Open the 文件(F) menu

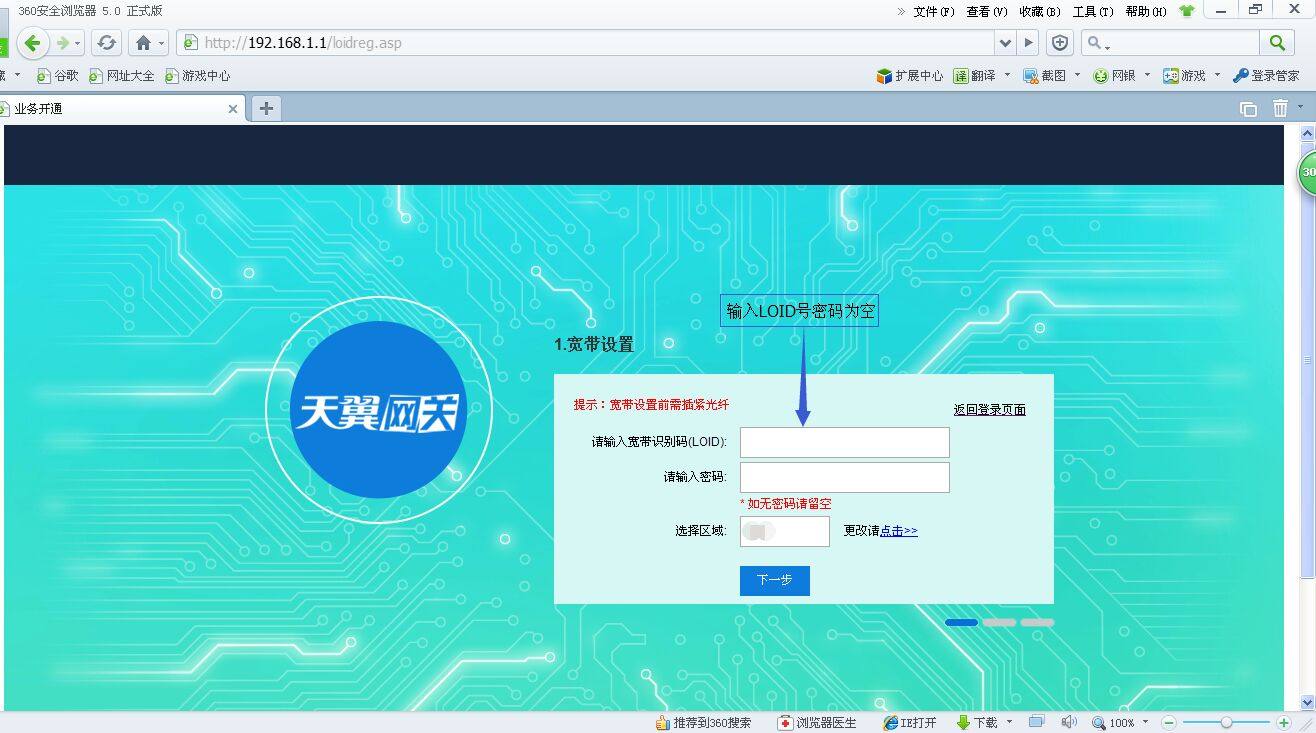coord(934,12)
